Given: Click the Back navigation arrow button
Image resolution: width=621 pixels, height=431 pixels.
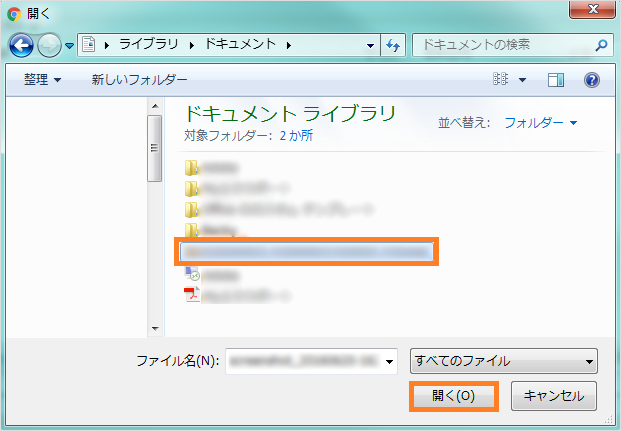Looking at the screenshot, I should coord(22,45).
